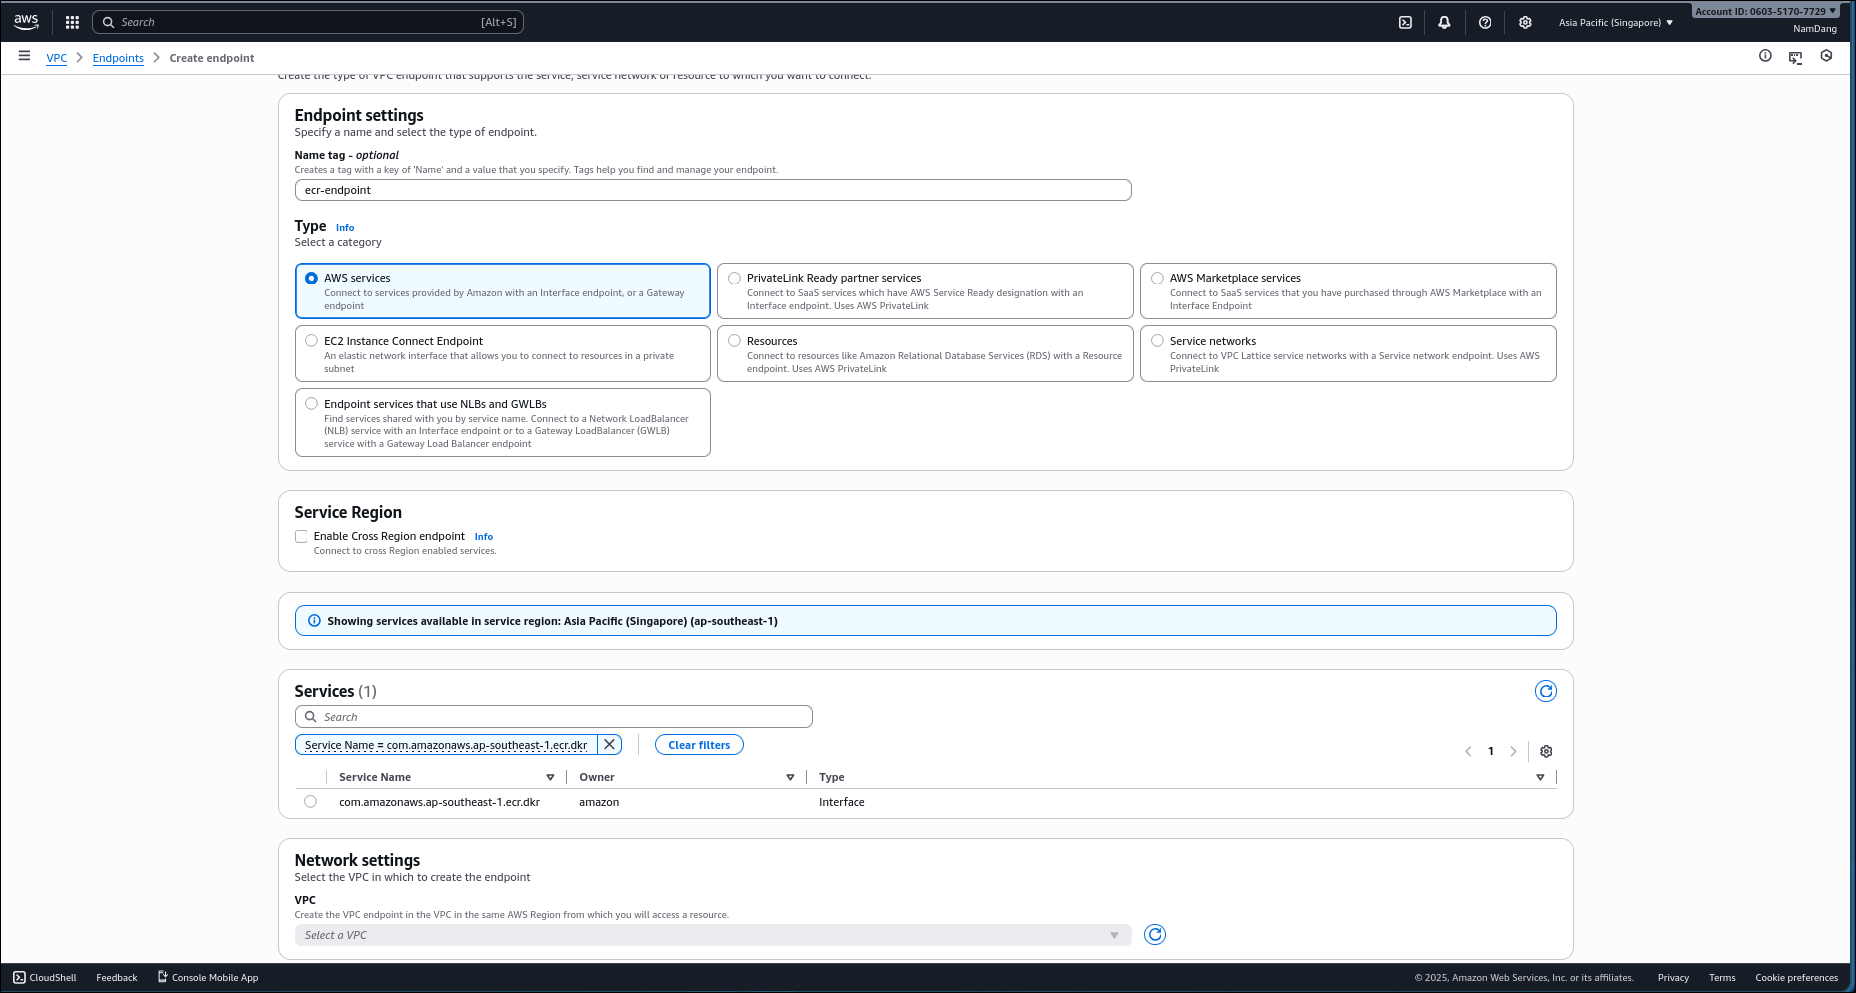The width and height of the screenshot is (1856, 993).
Task: Open console settings gear in top bar
Action: coord(1525,22)
